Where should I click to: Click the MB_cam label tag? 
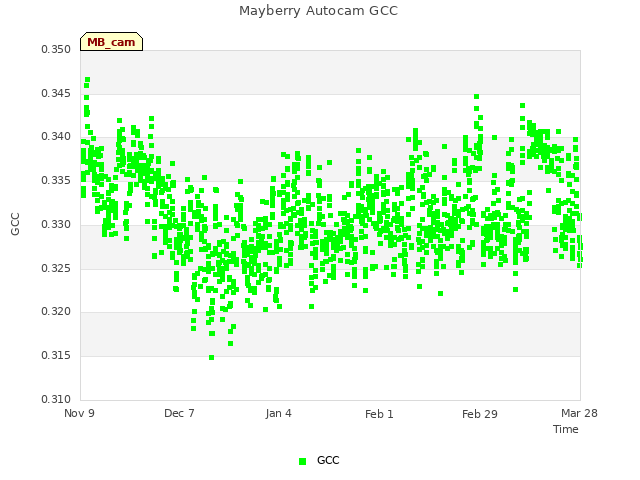coord(111,42)
